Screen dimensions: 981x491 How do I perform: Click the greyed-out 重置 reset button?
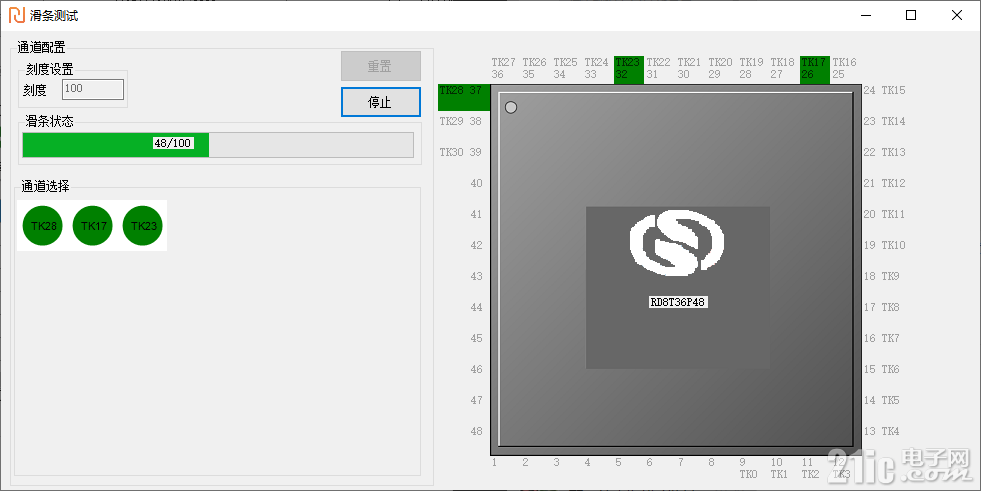pyautogui.click(x=380, y=66)
